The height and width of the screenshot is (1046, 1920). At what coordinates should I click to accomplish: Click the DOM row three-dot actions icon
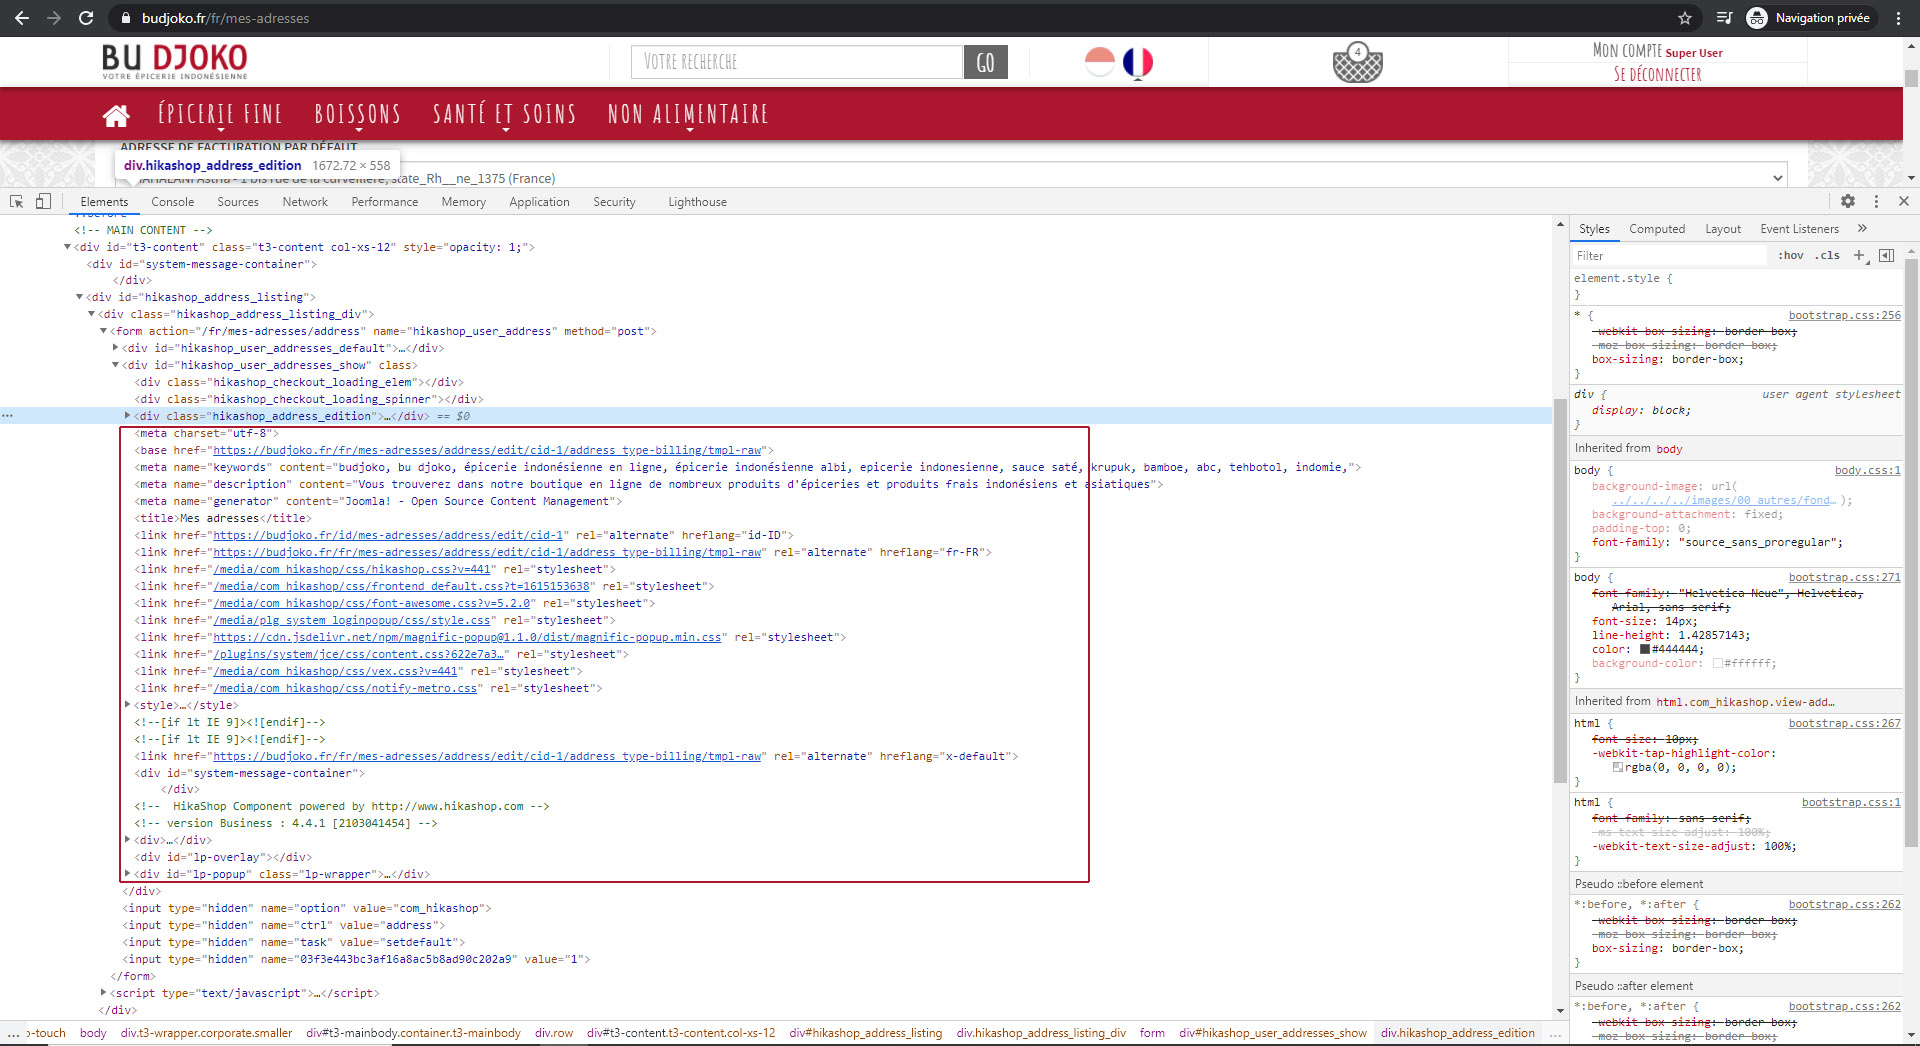pos(8,416)
